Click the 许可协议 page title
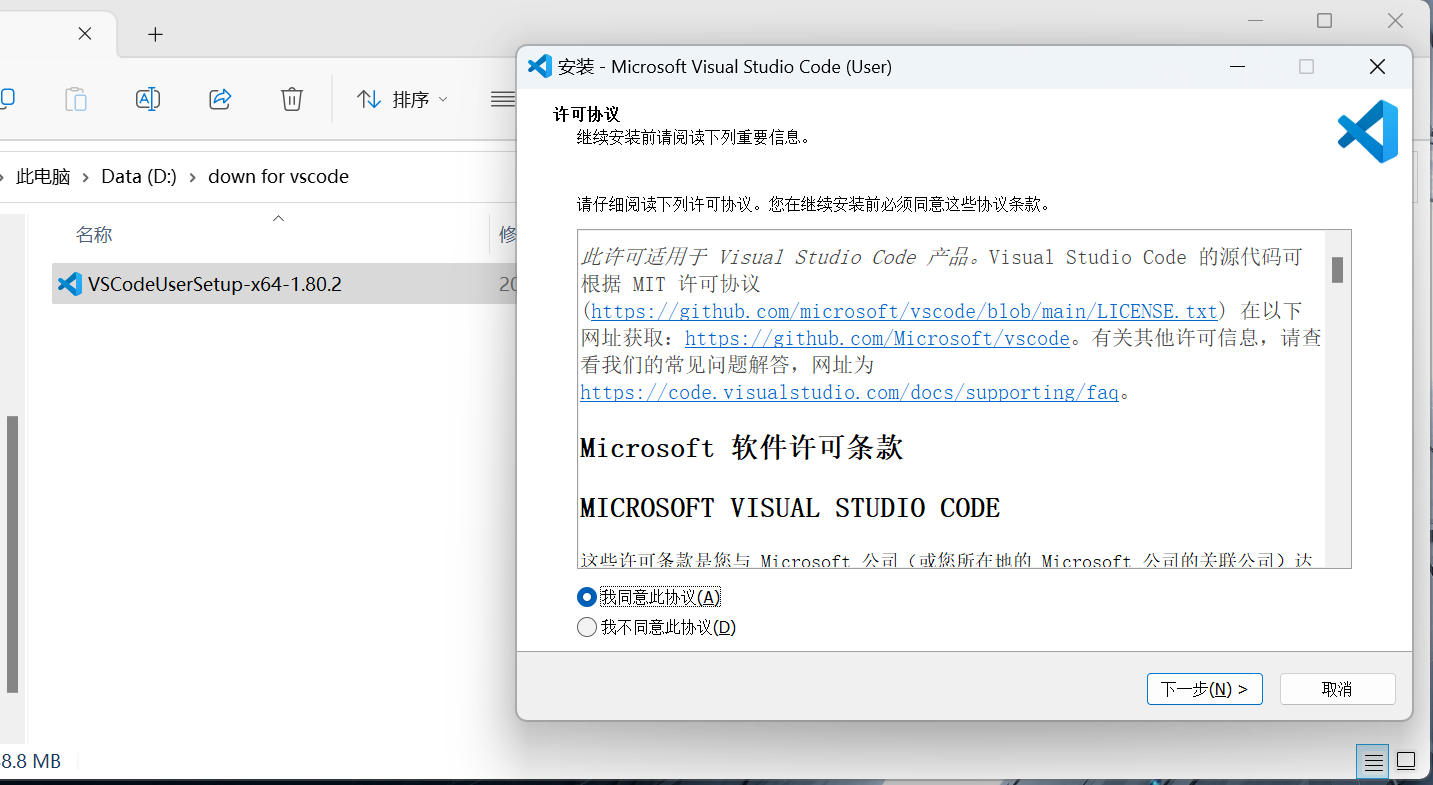Image resolution: width=1433 pixels, height=785 pixels. (x=587, y=115)
